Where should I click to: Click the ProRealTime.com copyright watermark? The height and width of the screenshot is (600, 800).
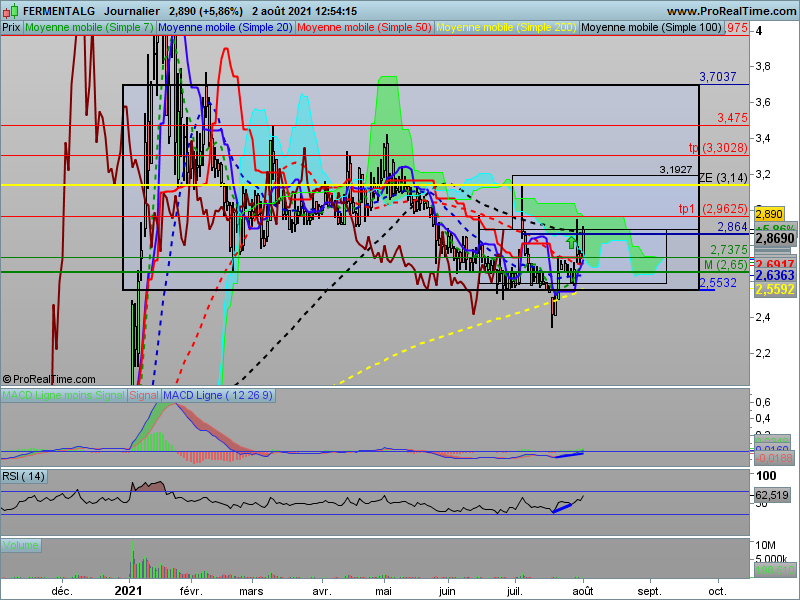tap(49, 379)
